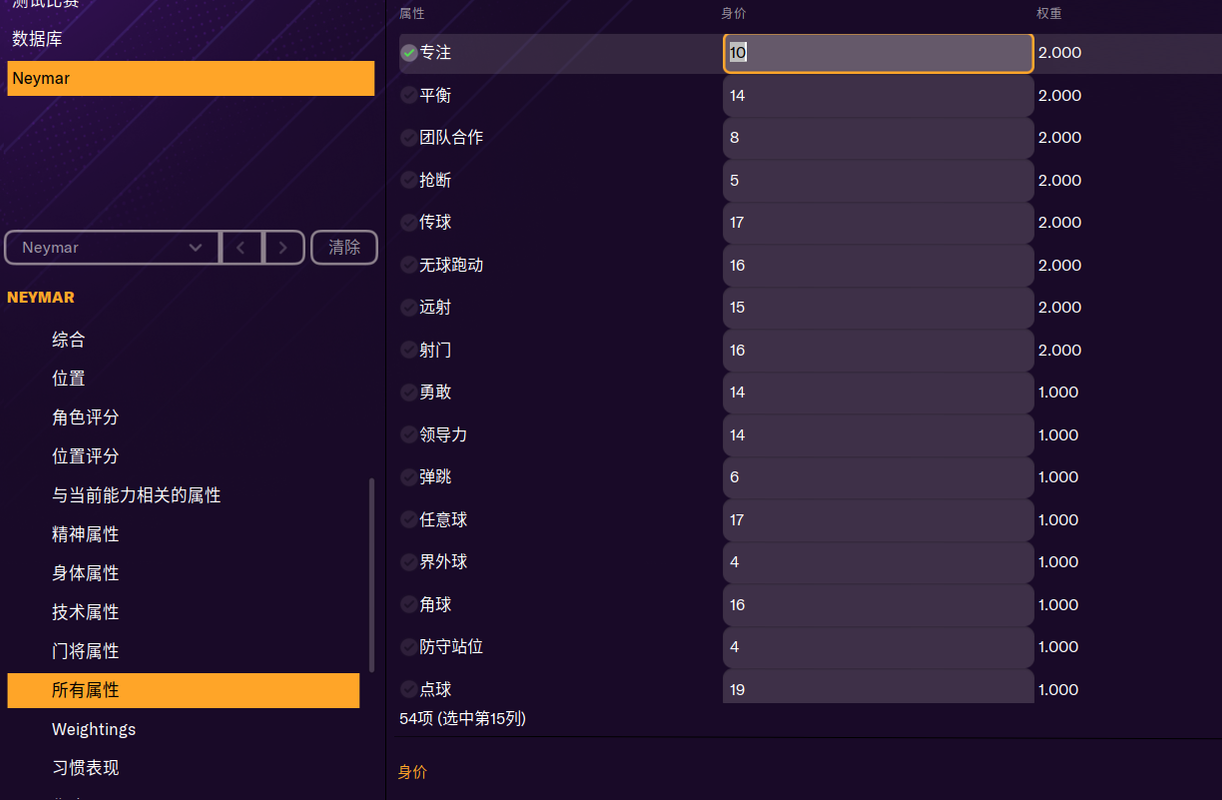Edit the 界外球 value field
The width and height of the screenshot is (1222, 800).
click(878, 563)
